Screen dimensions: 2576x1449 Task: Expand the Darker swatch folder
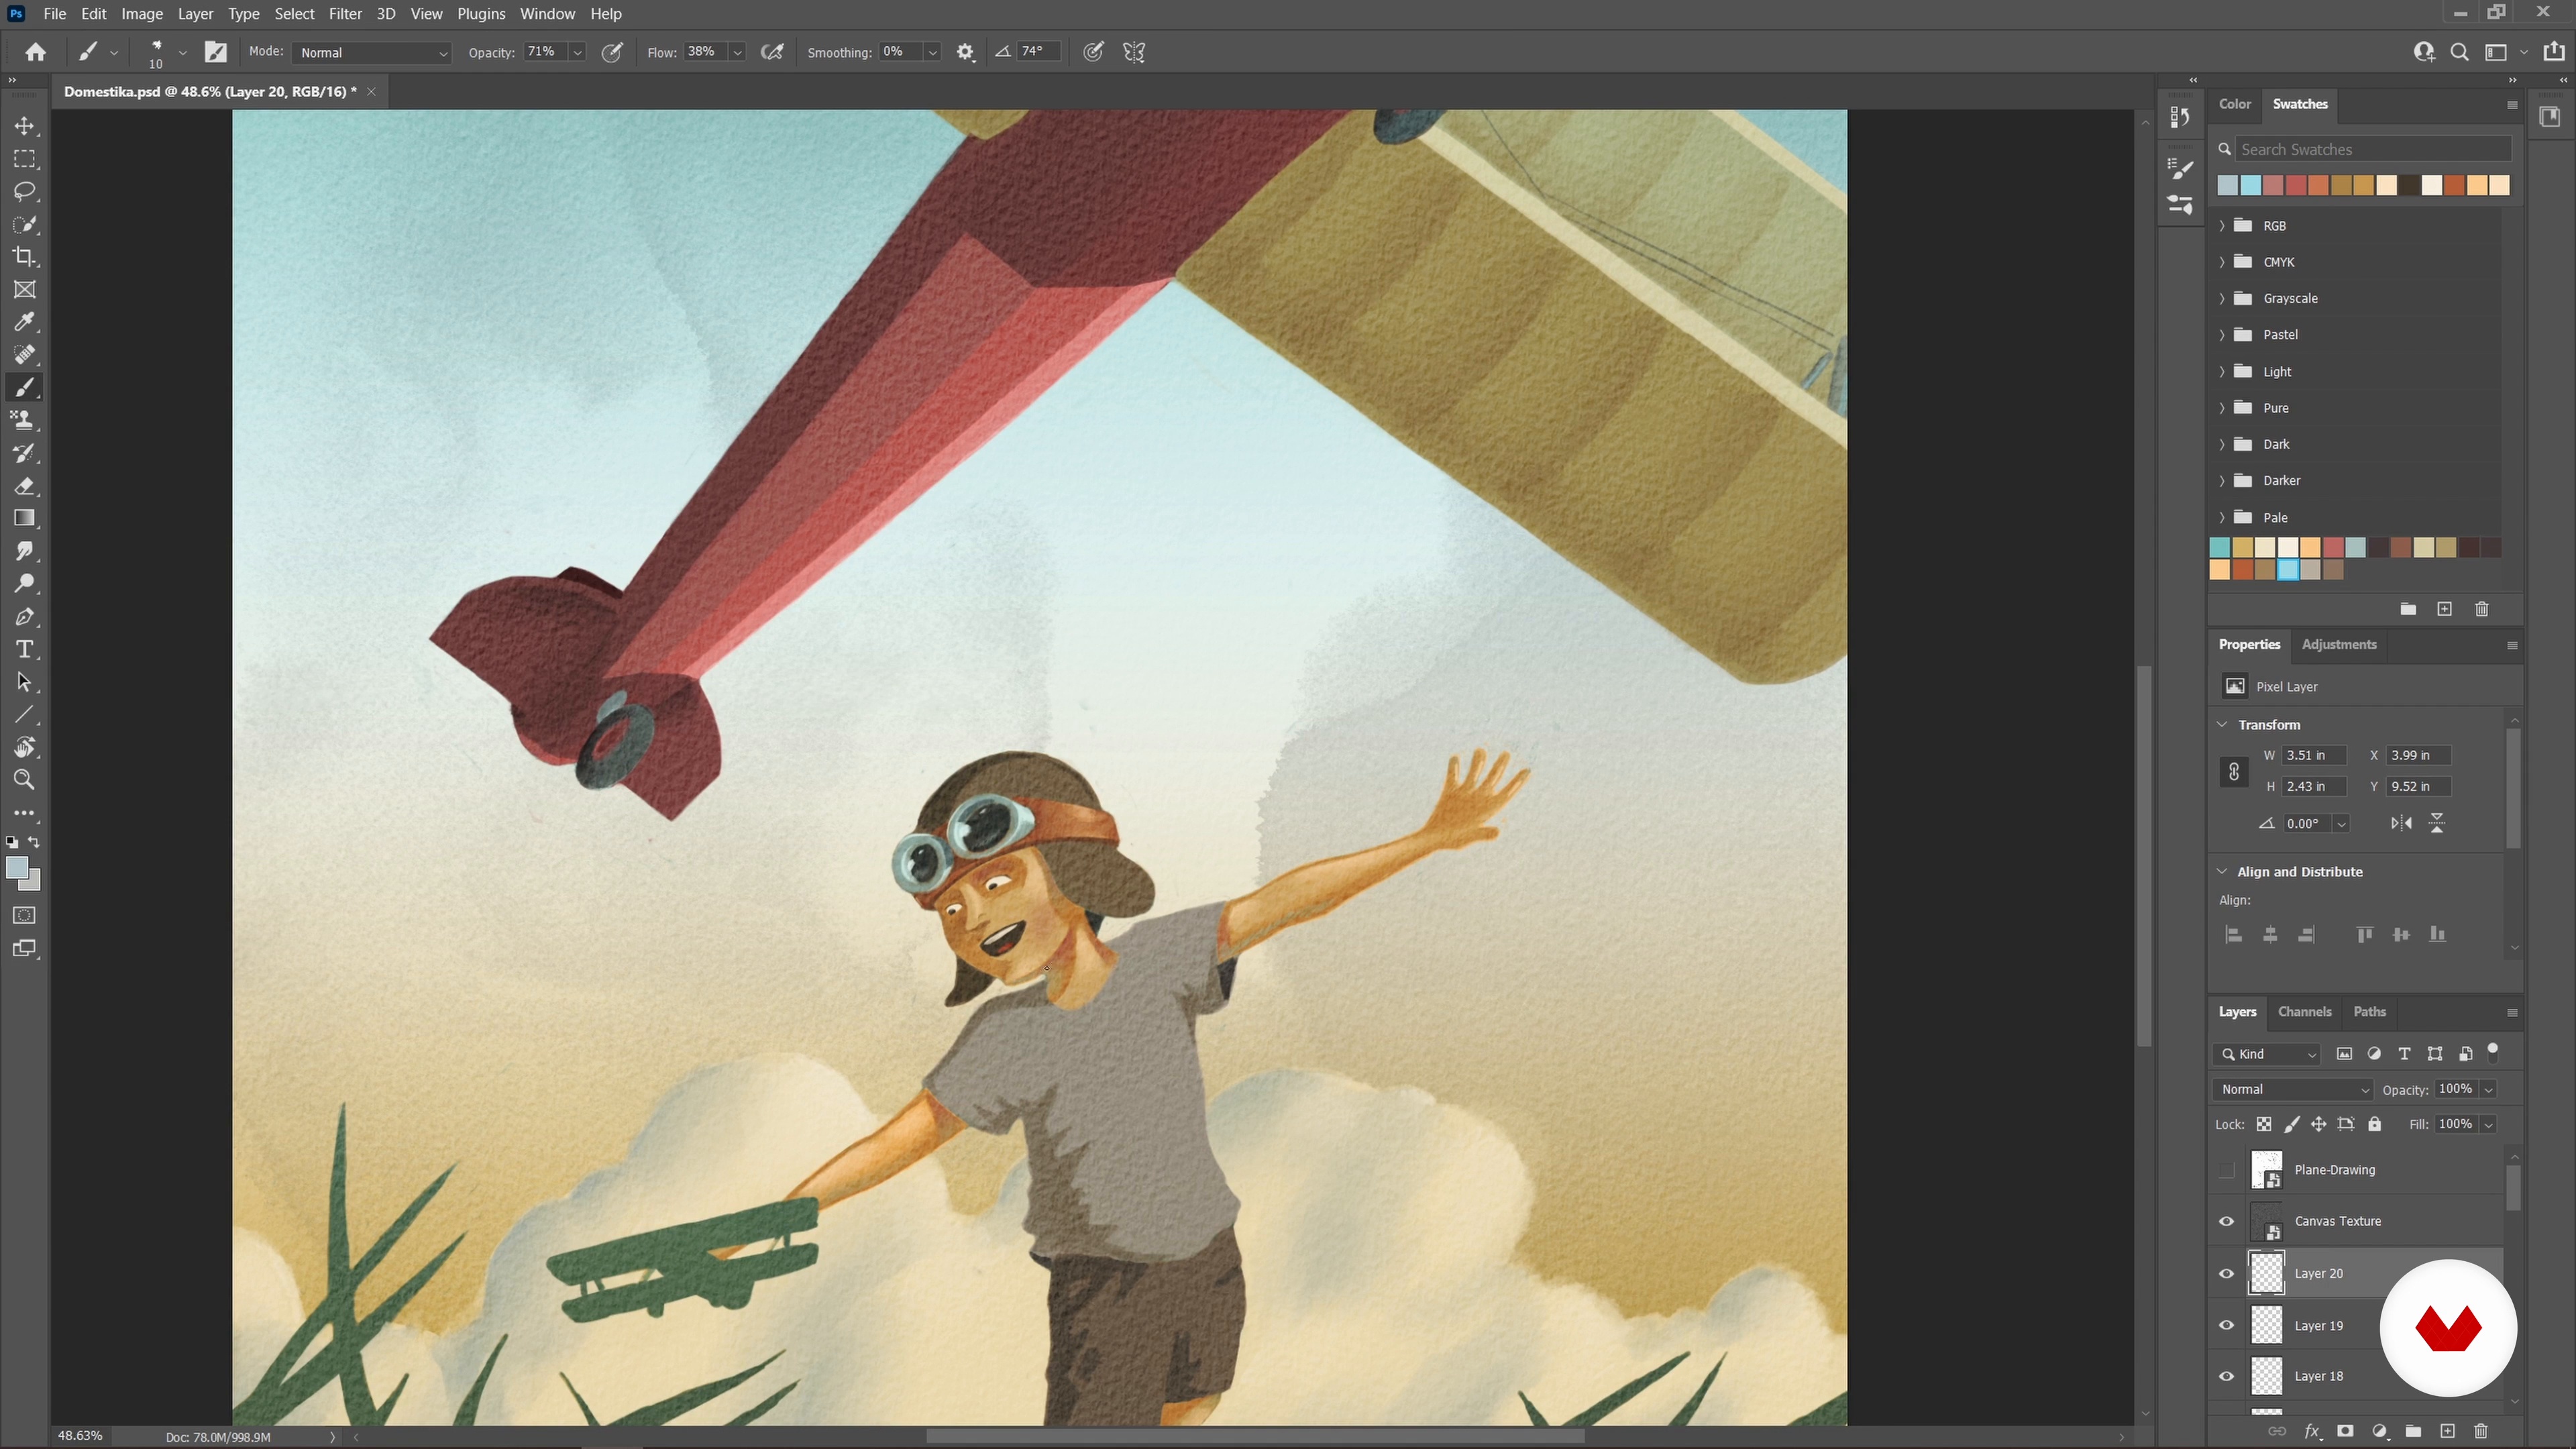click(2223, 481)
